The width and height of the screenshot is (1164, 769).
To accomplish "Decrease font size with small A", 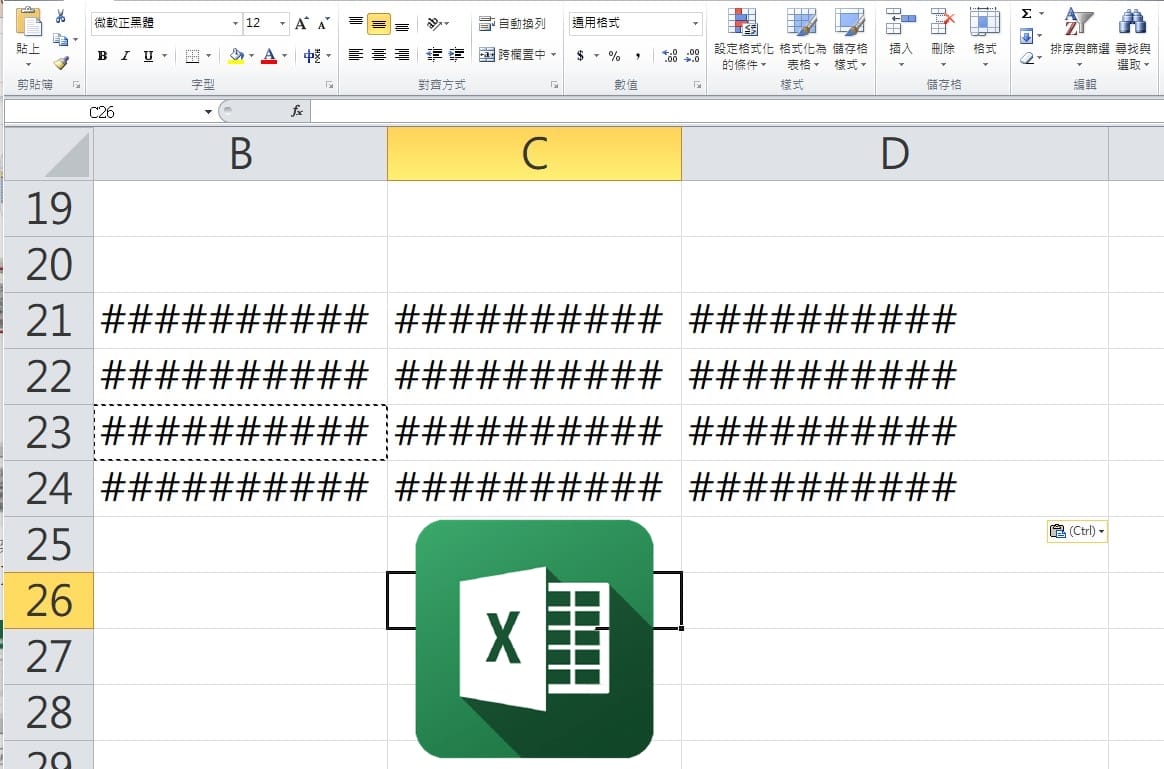I will tap(323, 23).
